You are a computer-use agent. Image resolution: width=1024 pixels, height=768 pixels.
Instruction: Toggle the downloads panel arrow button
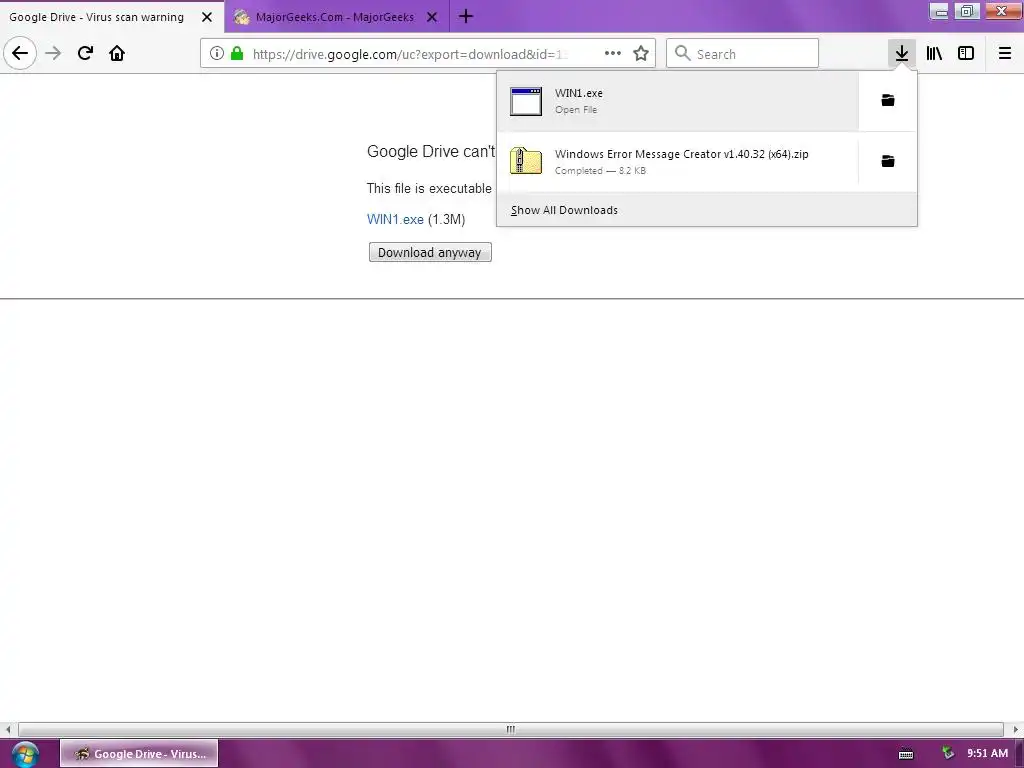click(x=902, y=53)
